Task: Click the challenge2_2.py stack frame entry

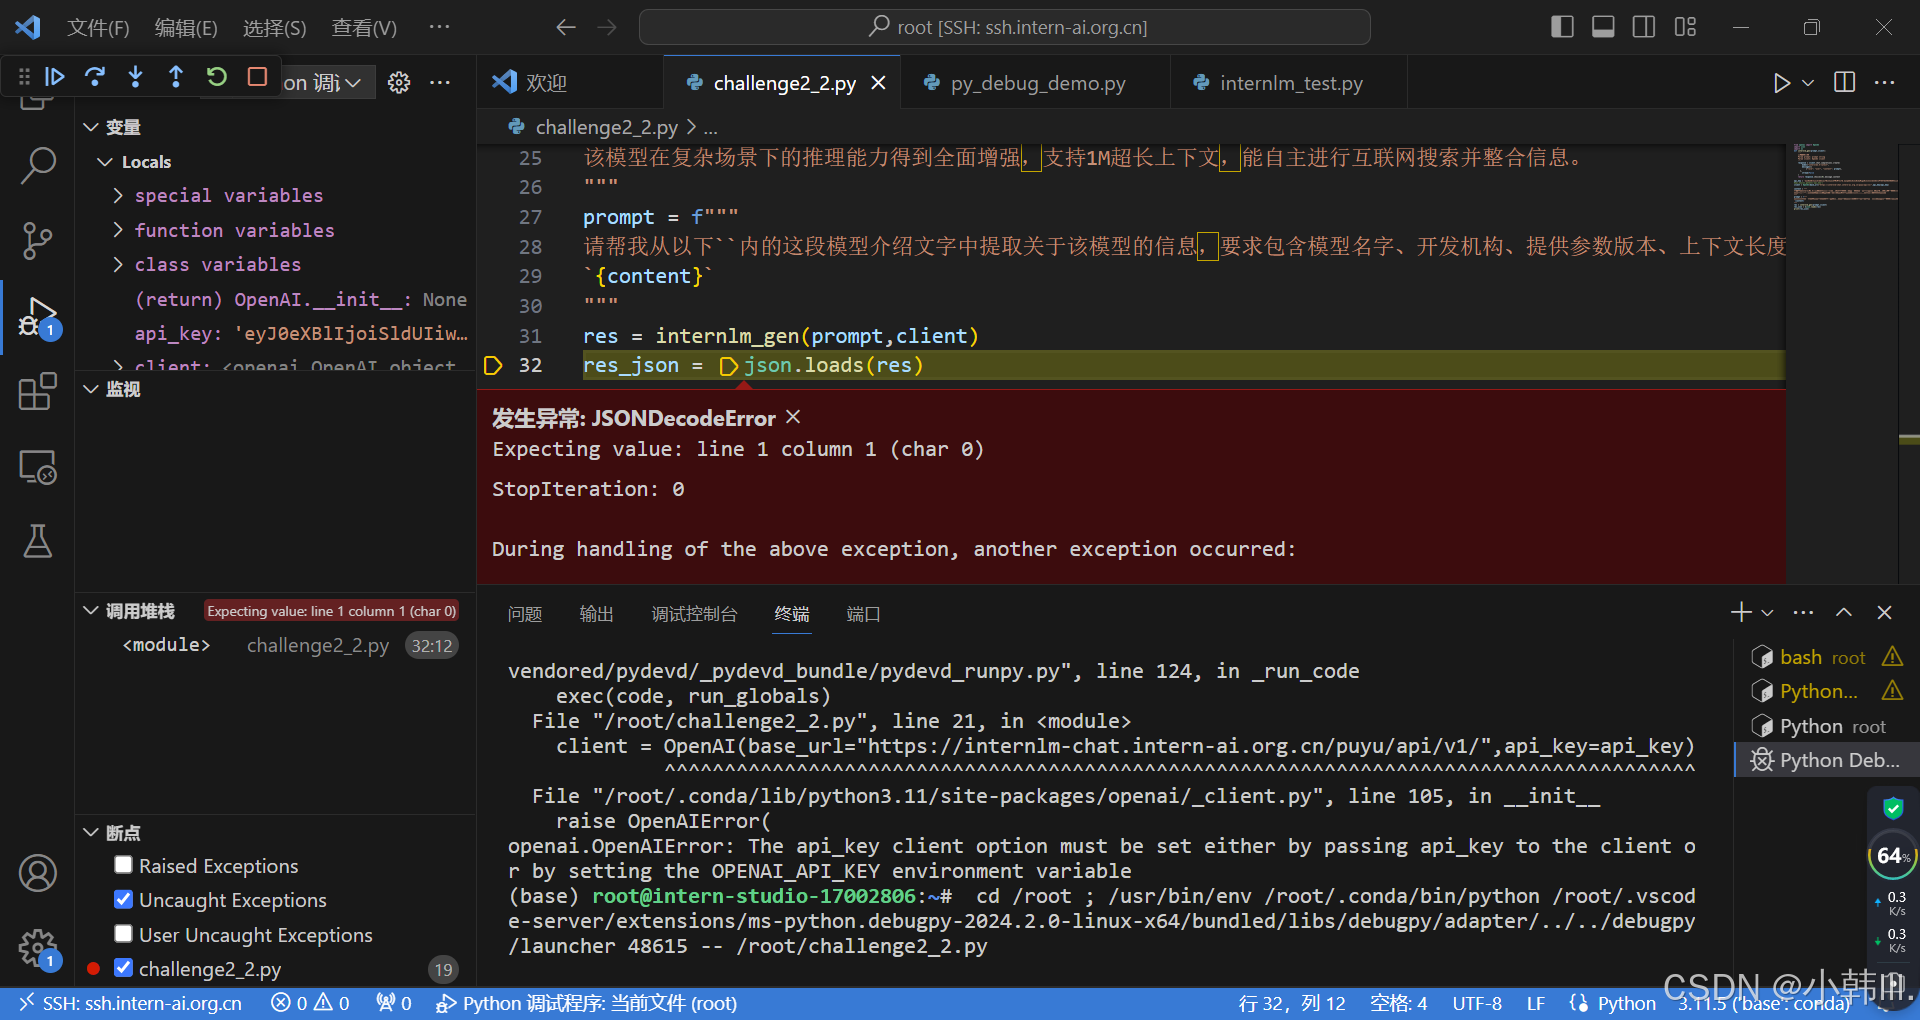Action: click(x=318, y=645)
